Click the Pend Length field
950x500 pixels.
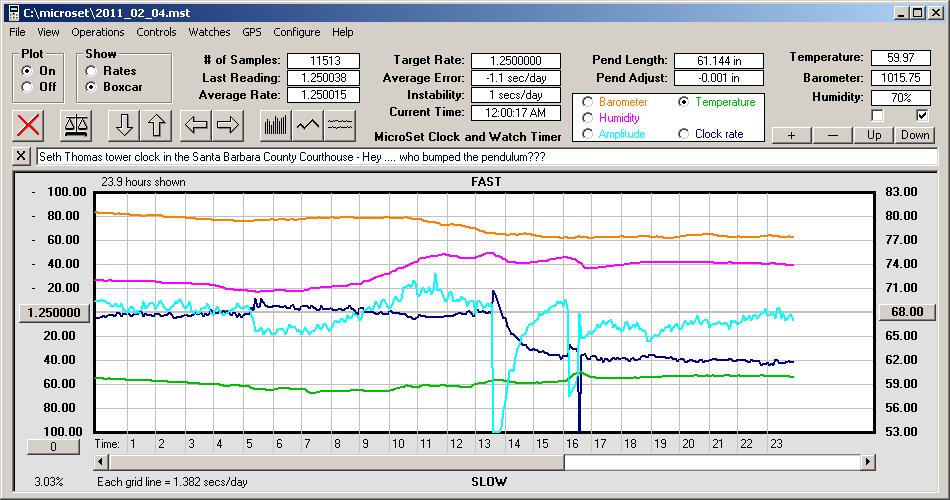[x=719, y=61]
